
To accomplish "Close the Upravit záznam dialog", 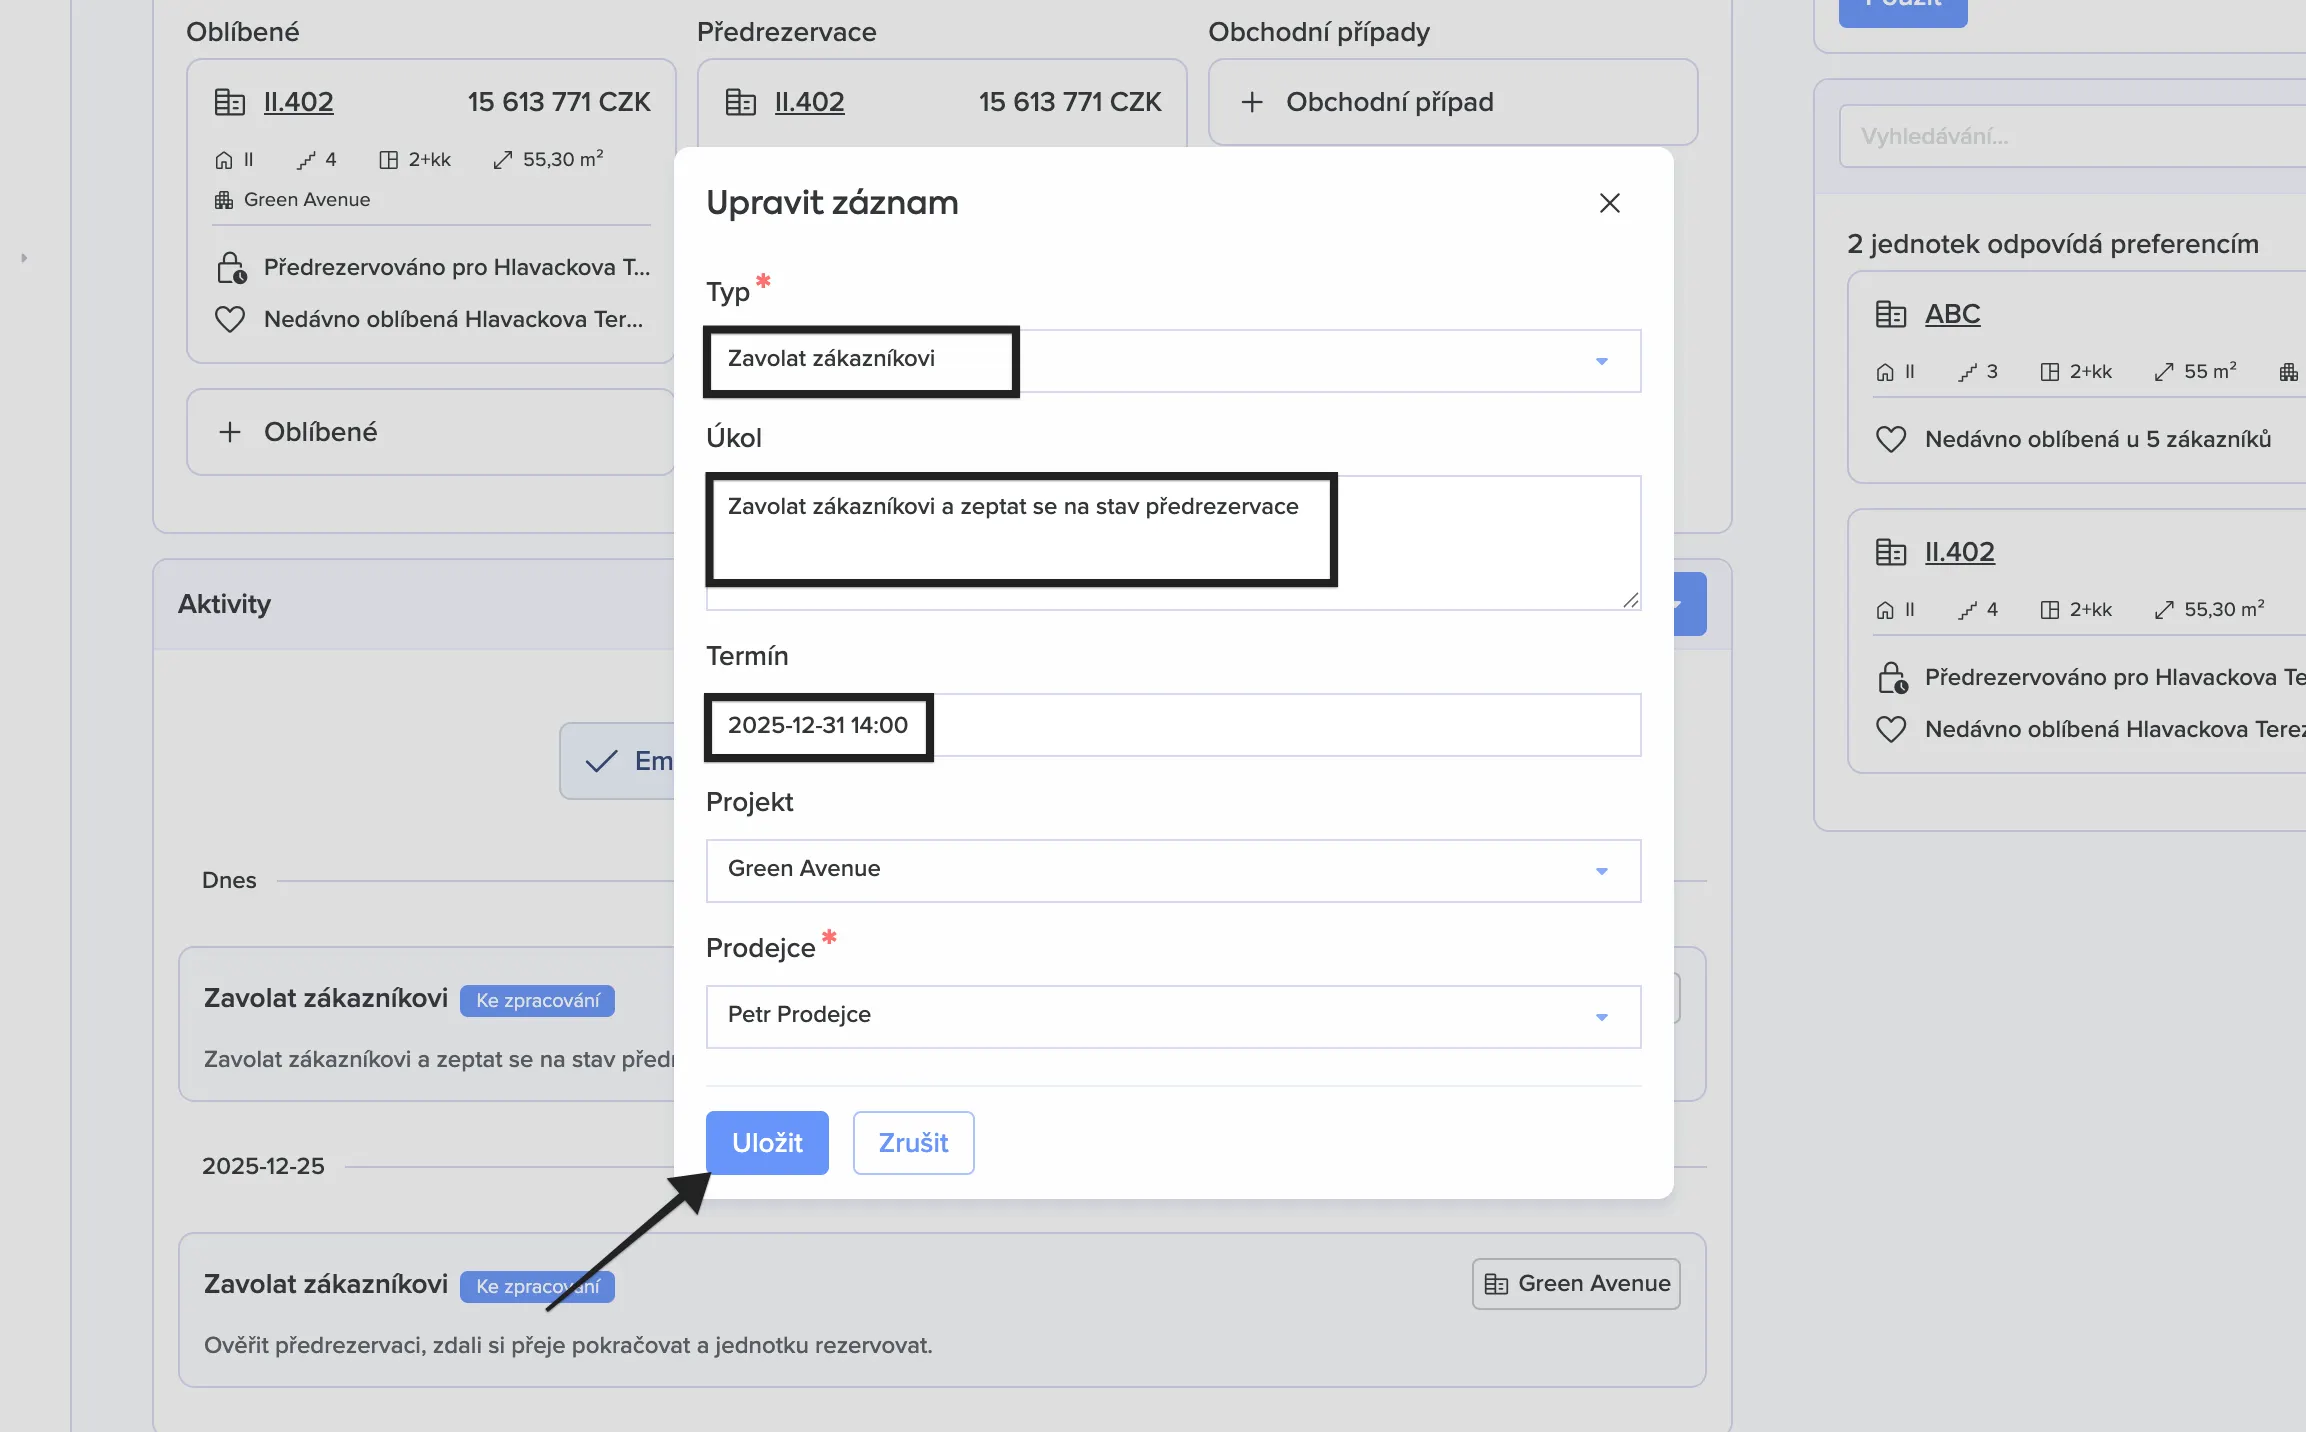I will (1609, 203).
